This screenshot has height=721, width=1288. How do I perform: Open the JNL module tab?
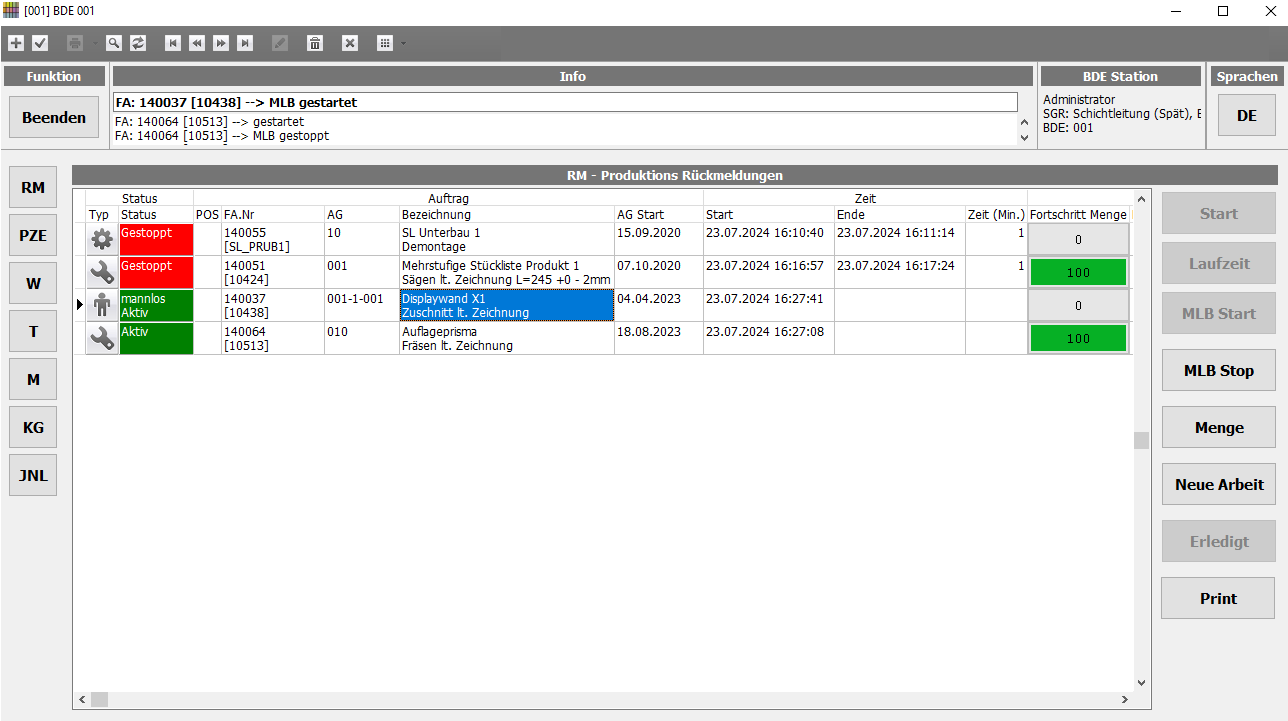click(33, 475)
